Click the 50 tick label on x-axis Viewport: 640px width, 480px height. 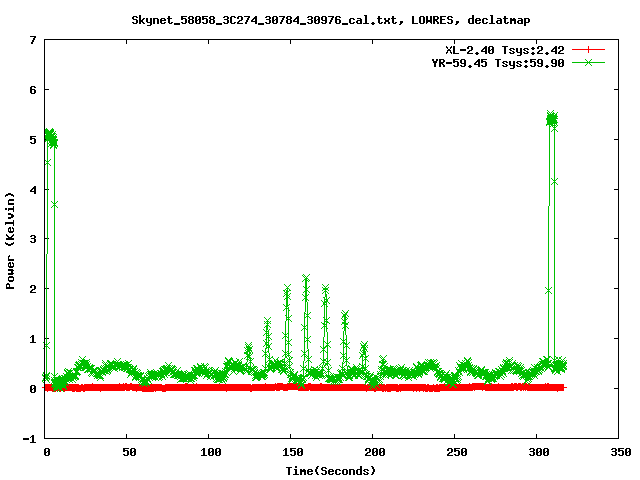pyautogui.click(x=128, y=453)
